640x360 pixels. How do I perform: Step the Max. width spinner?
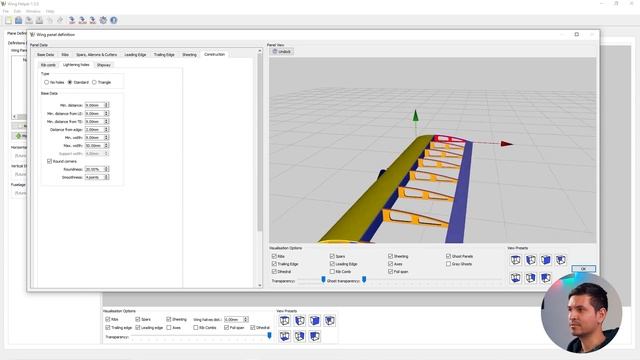point(107,145)
